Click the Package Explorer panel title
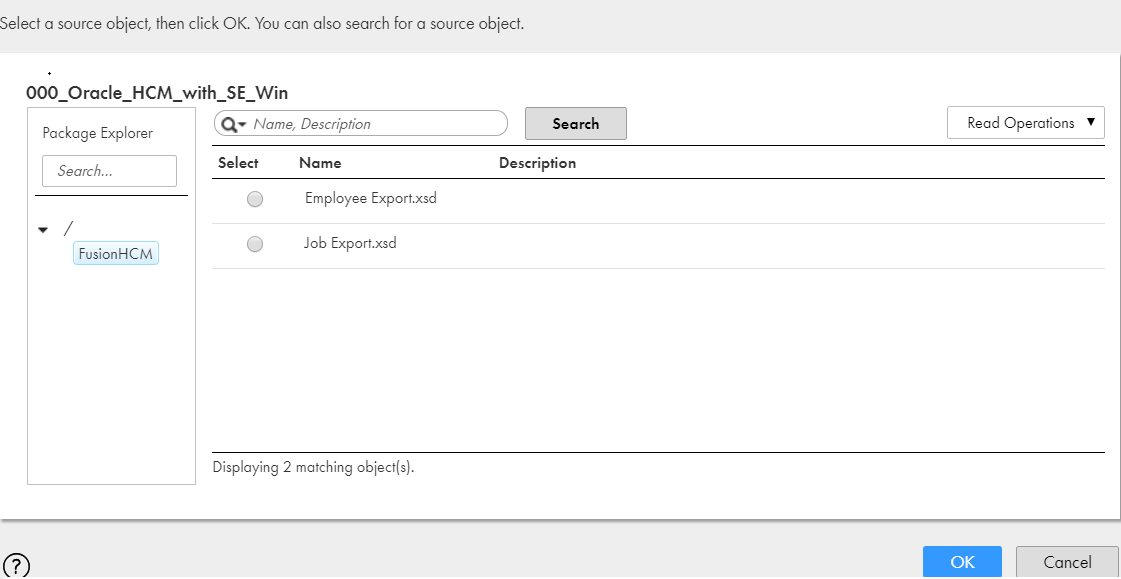The height and width of the screenshot is (579, 1121). click(x=98, y=133)
